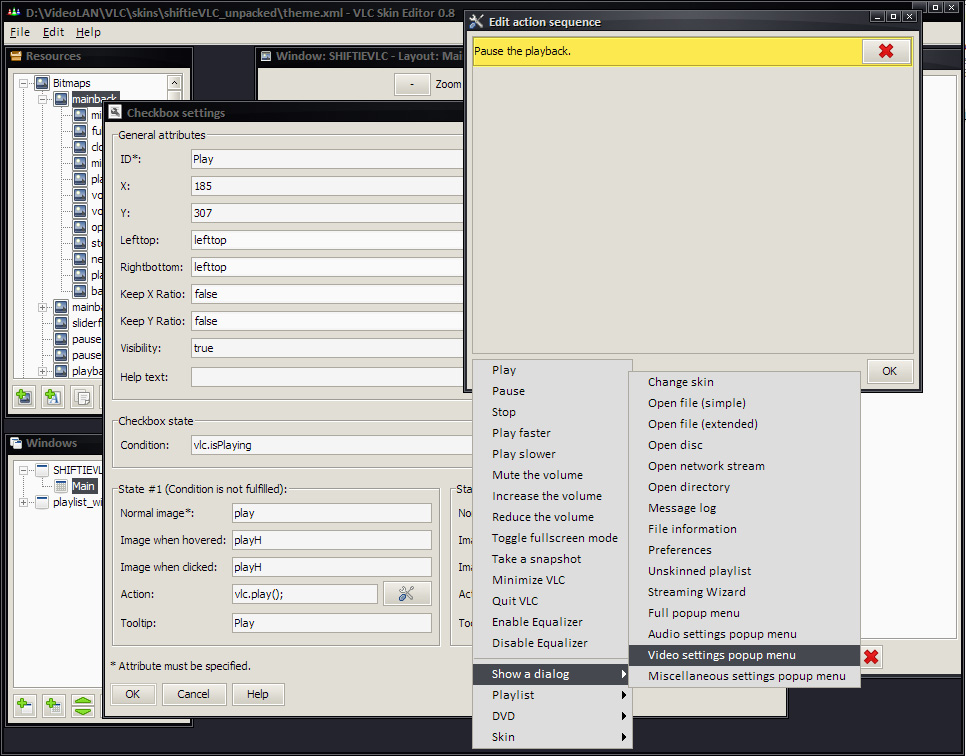Viewport: 966px width, 756px height.
Task: Click Help button in Checkbox settings dialog
Action: tap(258, 694)
